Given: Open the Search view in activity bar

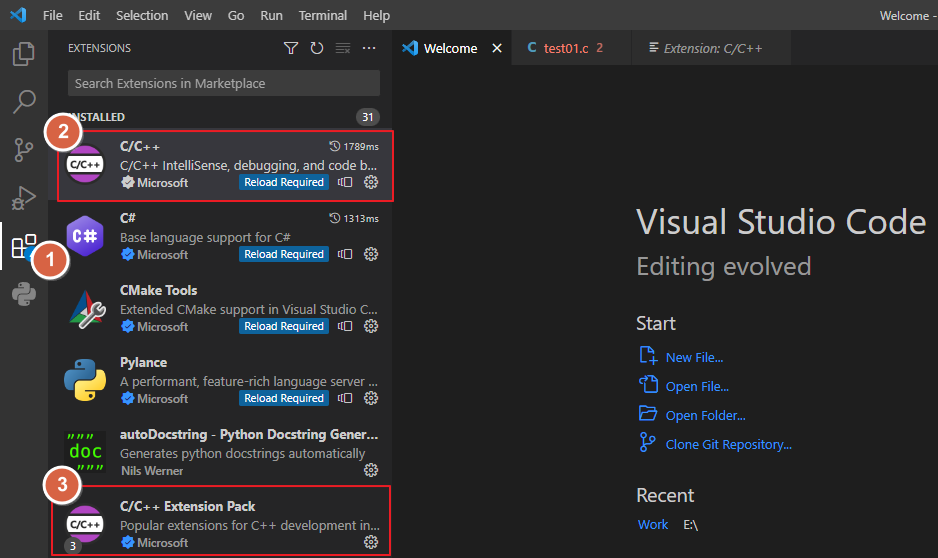Looking at the screenshot, I should 23,102.
